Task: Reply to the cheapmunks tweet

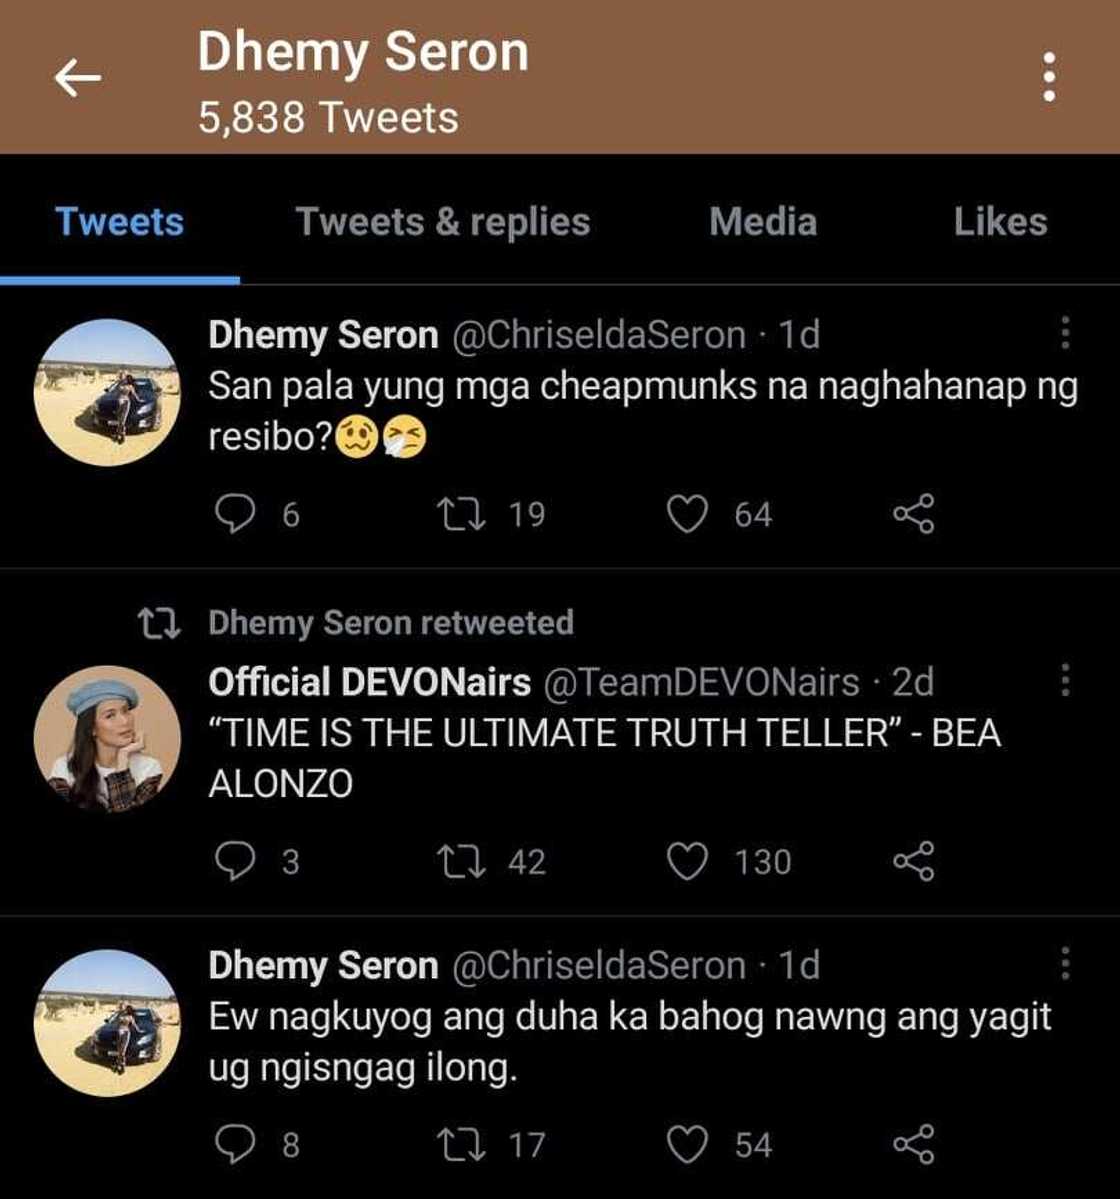Action: pos(235,514)
